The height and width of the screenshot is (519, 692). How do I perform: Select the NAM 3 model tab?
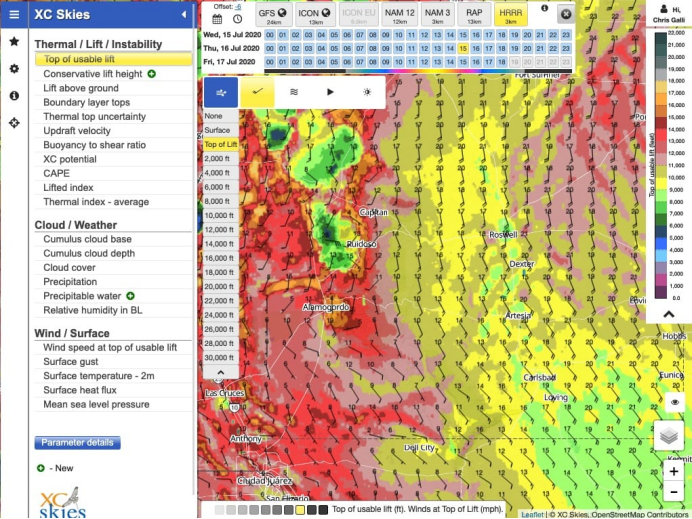(437, 15)
